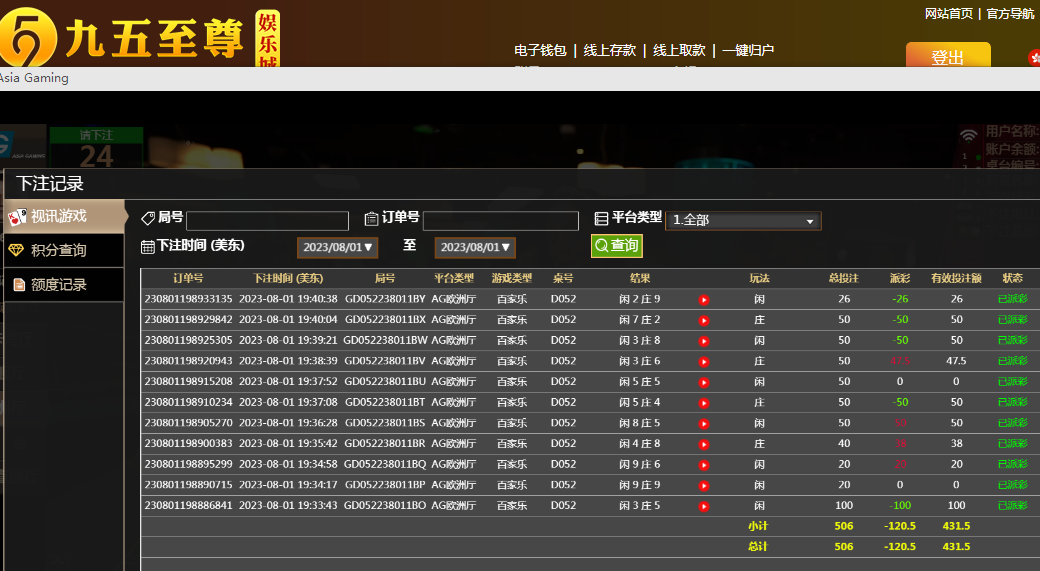Open the 电子钱包 link

540,50
